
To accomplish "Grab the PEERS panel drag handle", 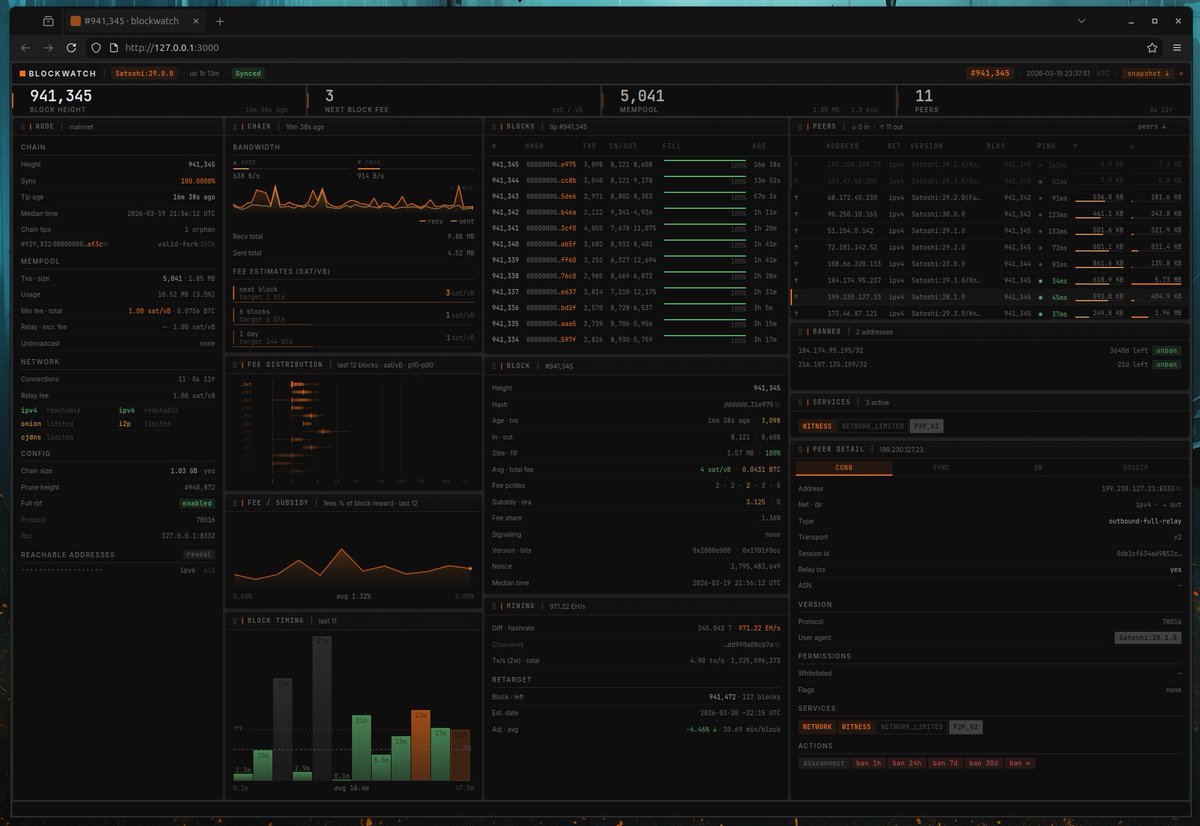I will point(798,127).
